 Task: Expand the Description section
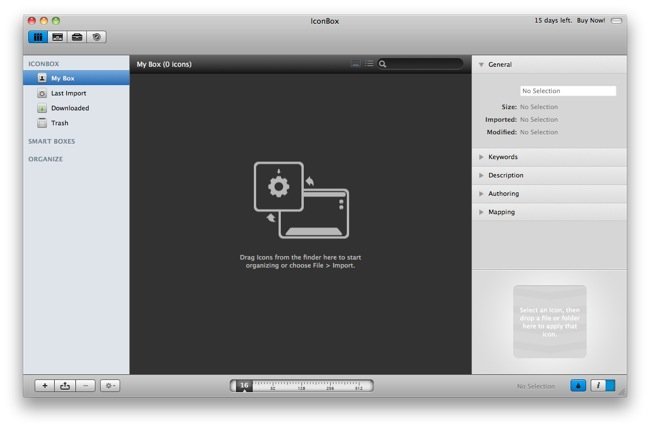click(x=481, y=175)
